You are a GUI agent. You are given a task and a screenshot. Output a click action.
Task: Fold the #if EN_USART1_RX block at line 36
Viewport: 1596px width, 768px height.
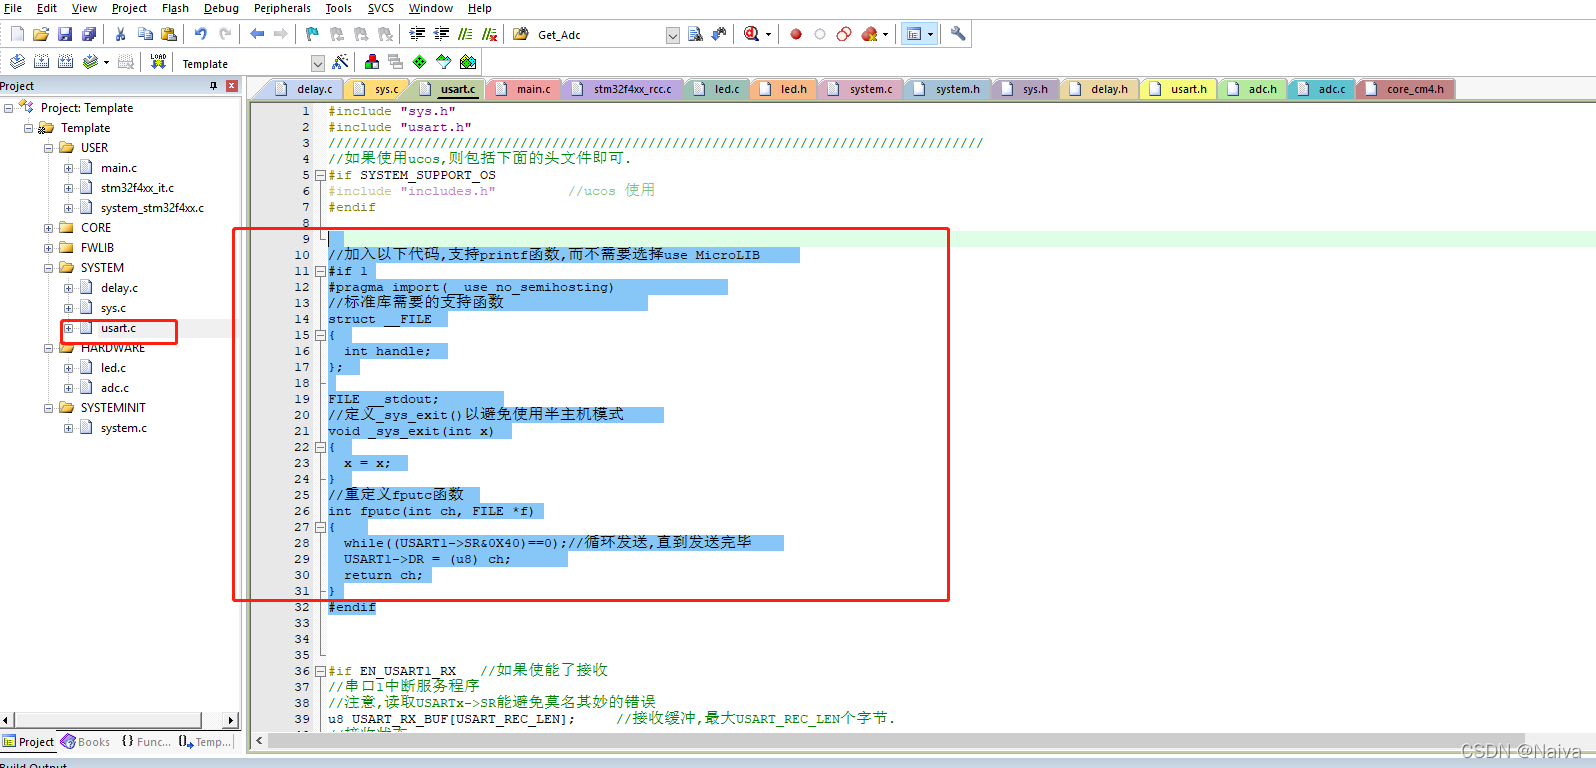tap(320, 671)
